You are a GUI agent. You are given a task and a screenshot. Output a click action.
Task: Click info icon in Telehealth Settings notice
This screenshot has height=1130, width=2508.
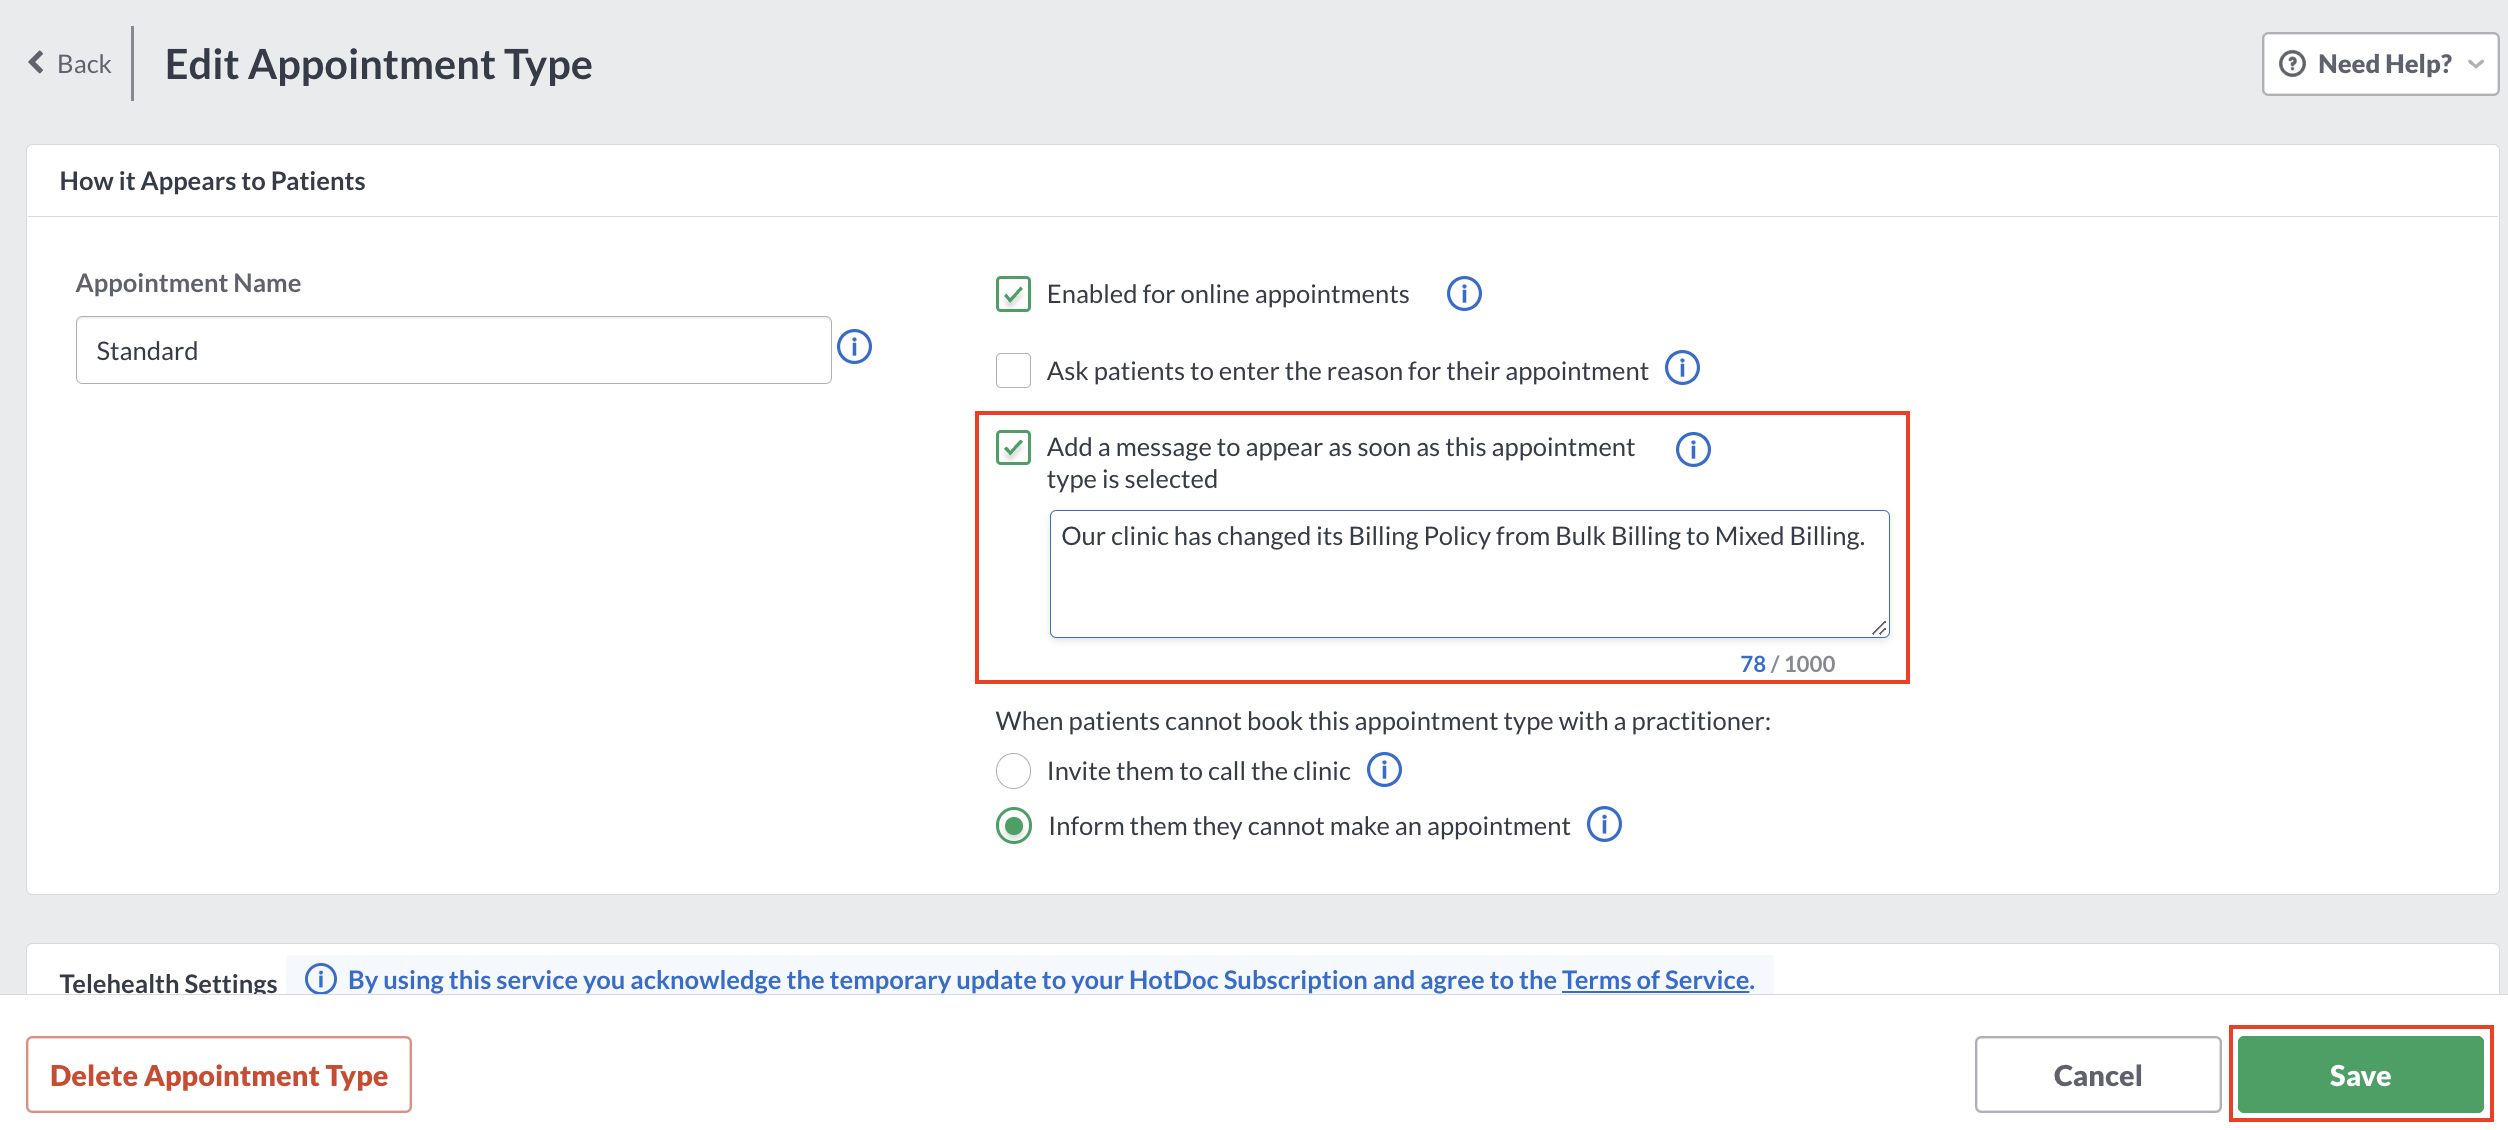coord(320,979)
